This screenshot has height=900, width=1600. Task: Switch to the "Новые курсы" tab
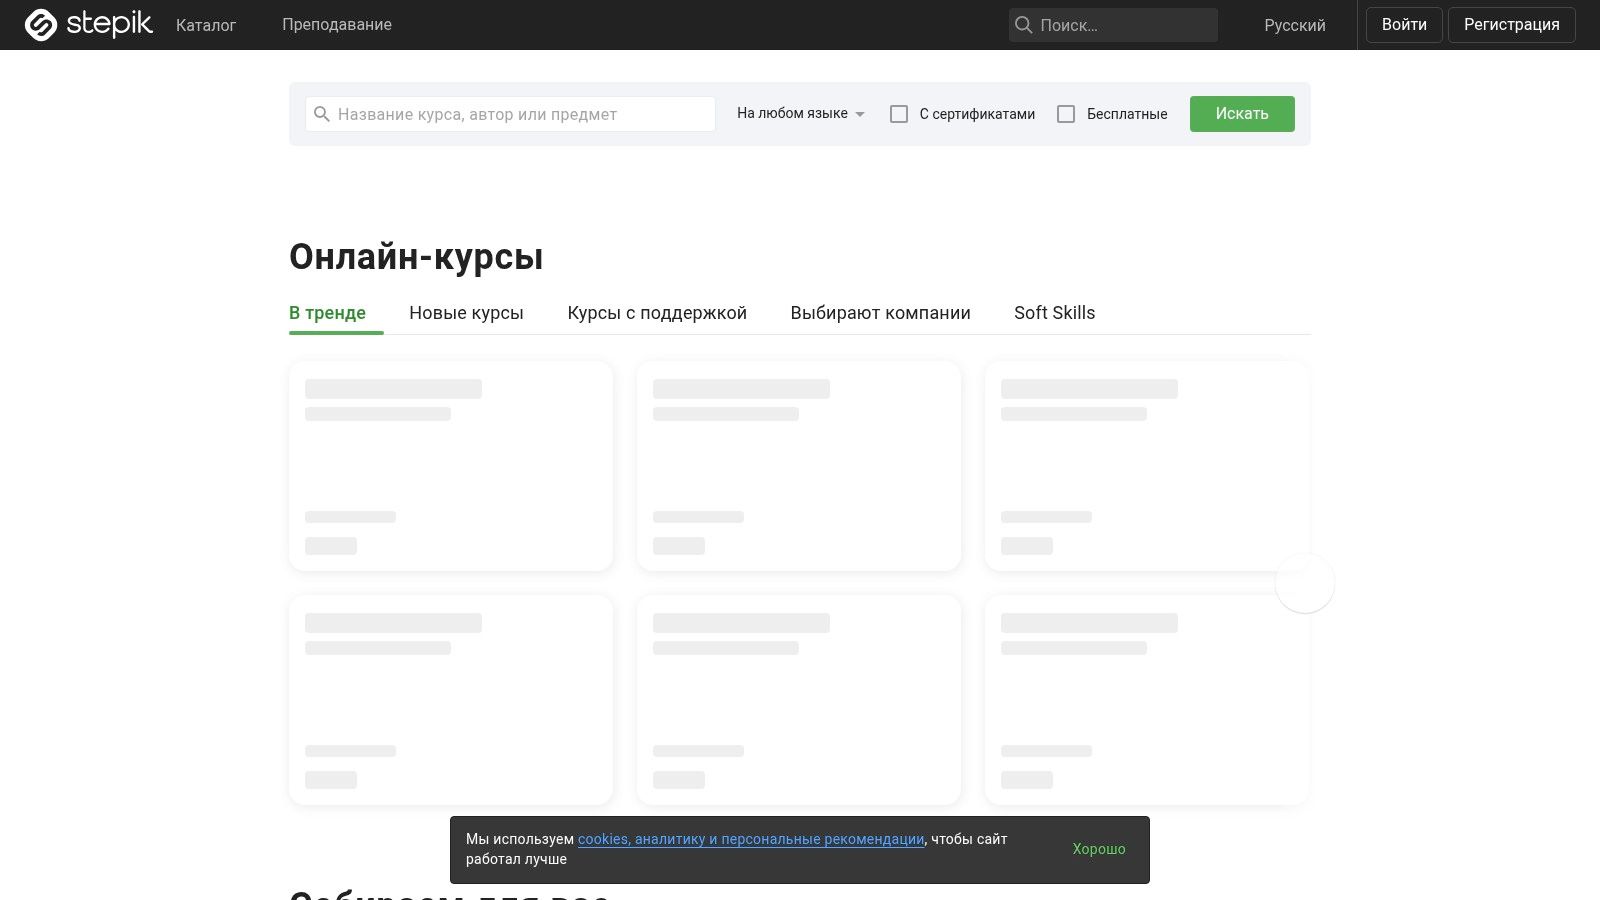click(466, 313)
